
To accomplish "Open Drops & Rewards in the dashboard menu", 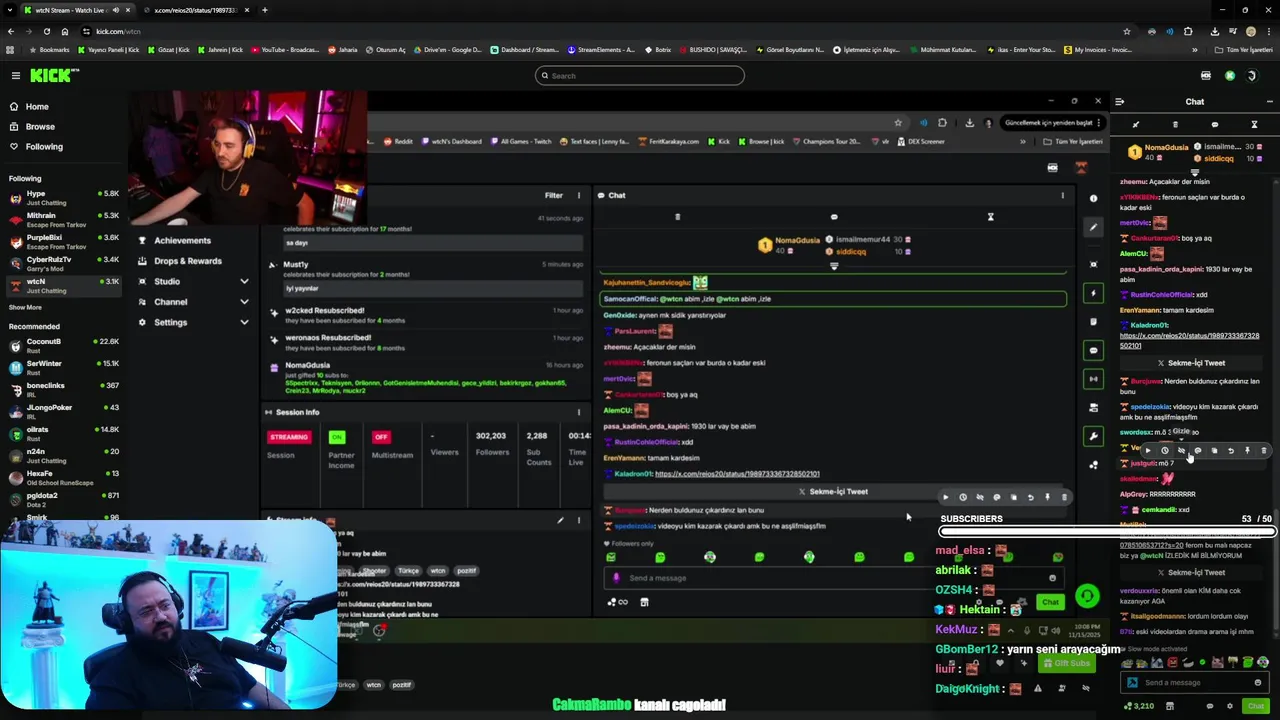I will coord(188,261).
